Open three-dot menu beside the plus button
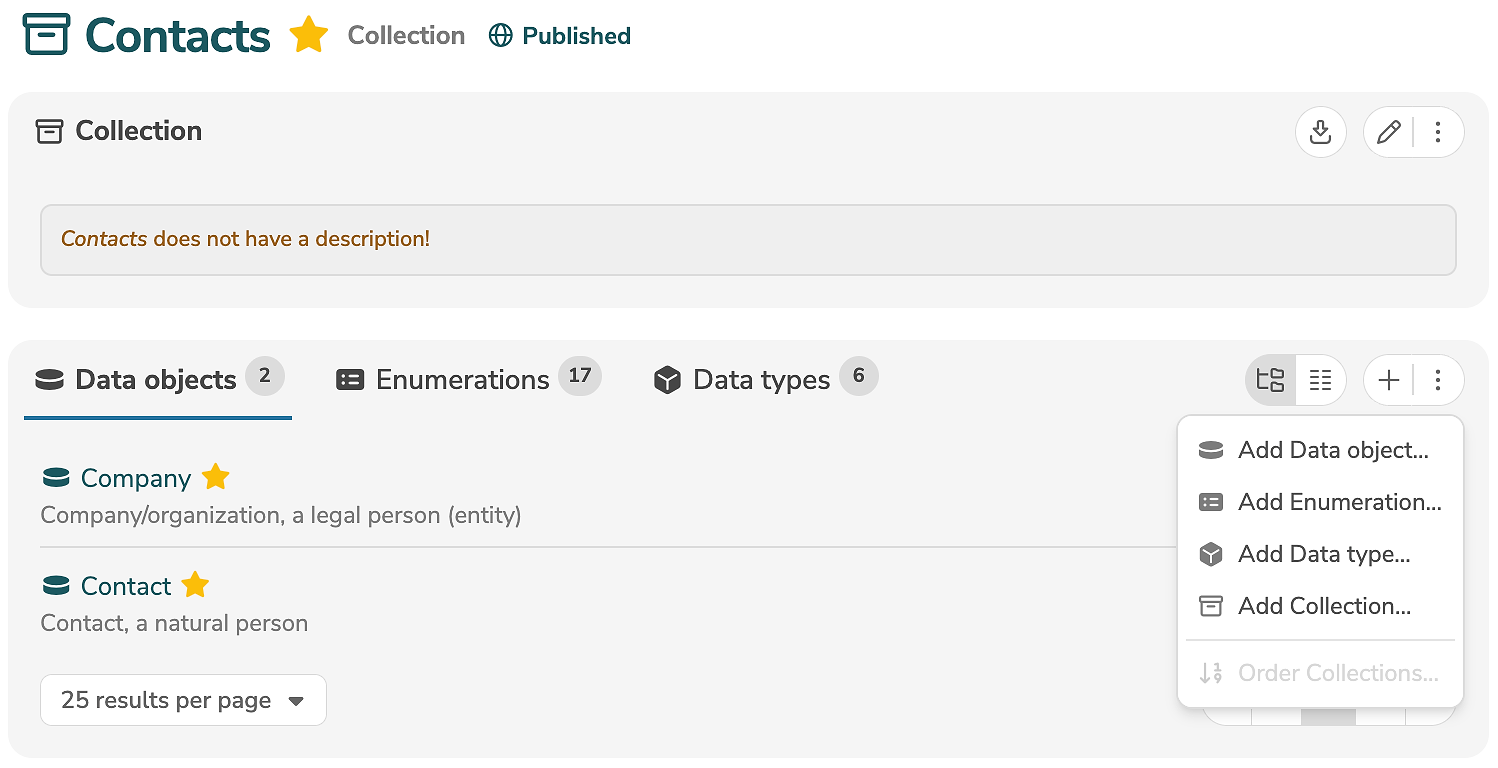 pyautogui.click(x=1438, y=380)
